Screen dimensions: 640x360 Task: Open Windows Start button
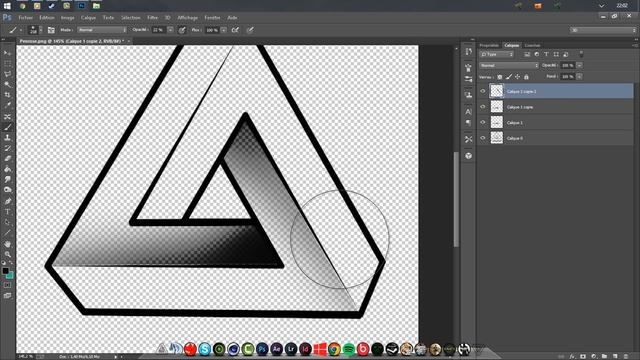coord(7,6)
